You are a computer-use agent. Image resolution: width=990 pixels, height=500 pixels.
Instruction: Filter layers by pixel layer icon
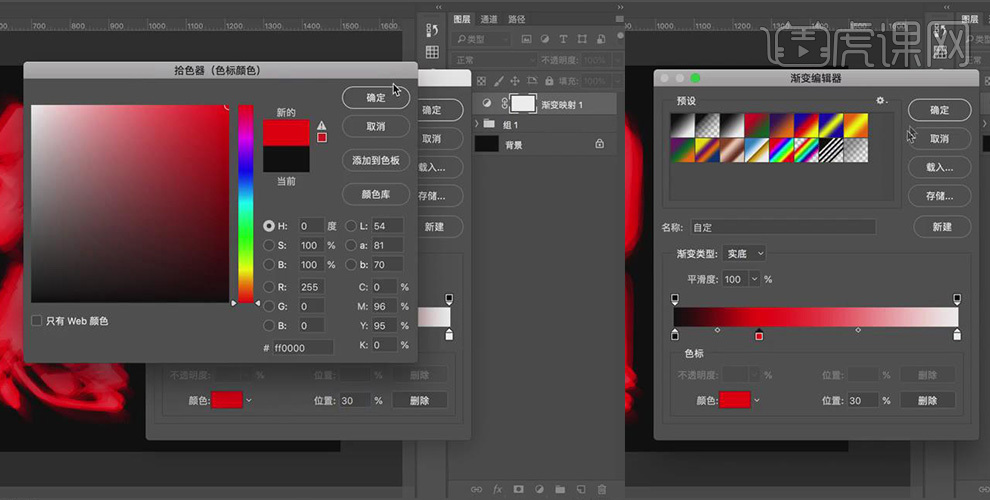pos(526,39)
